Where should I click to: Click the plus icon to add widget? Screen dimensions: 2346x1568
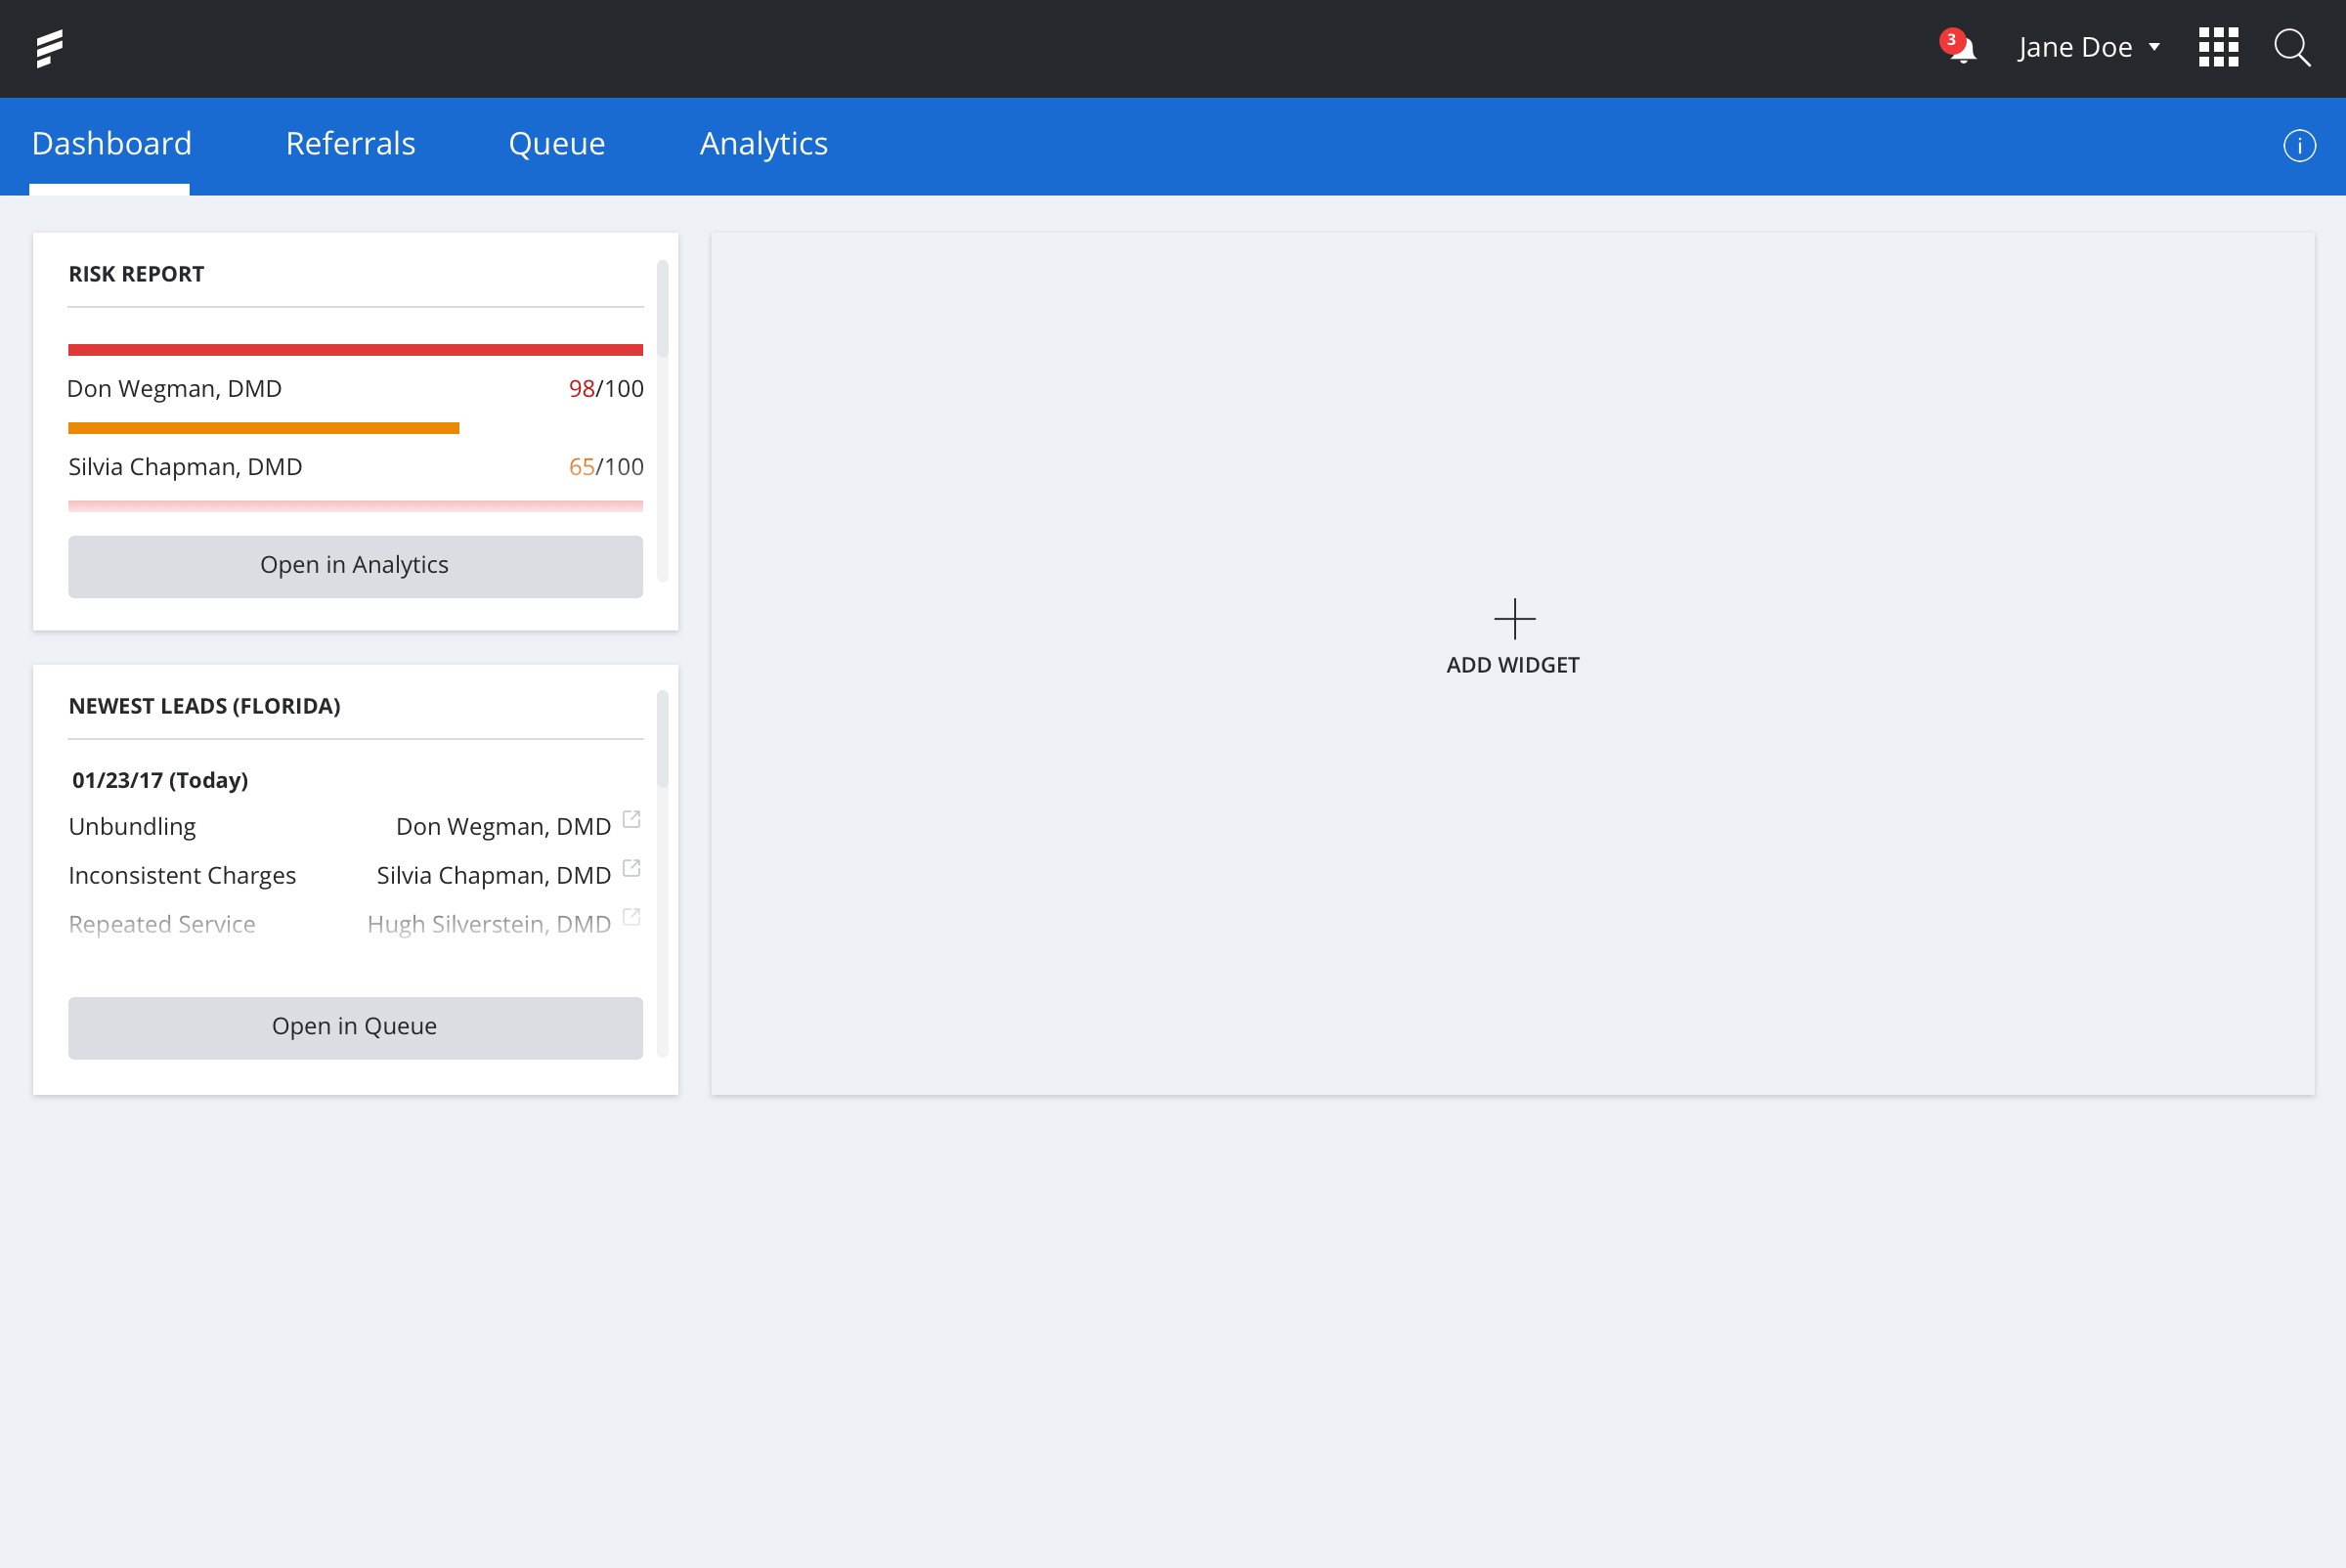pyautogui.click(x=1514, y=619)
